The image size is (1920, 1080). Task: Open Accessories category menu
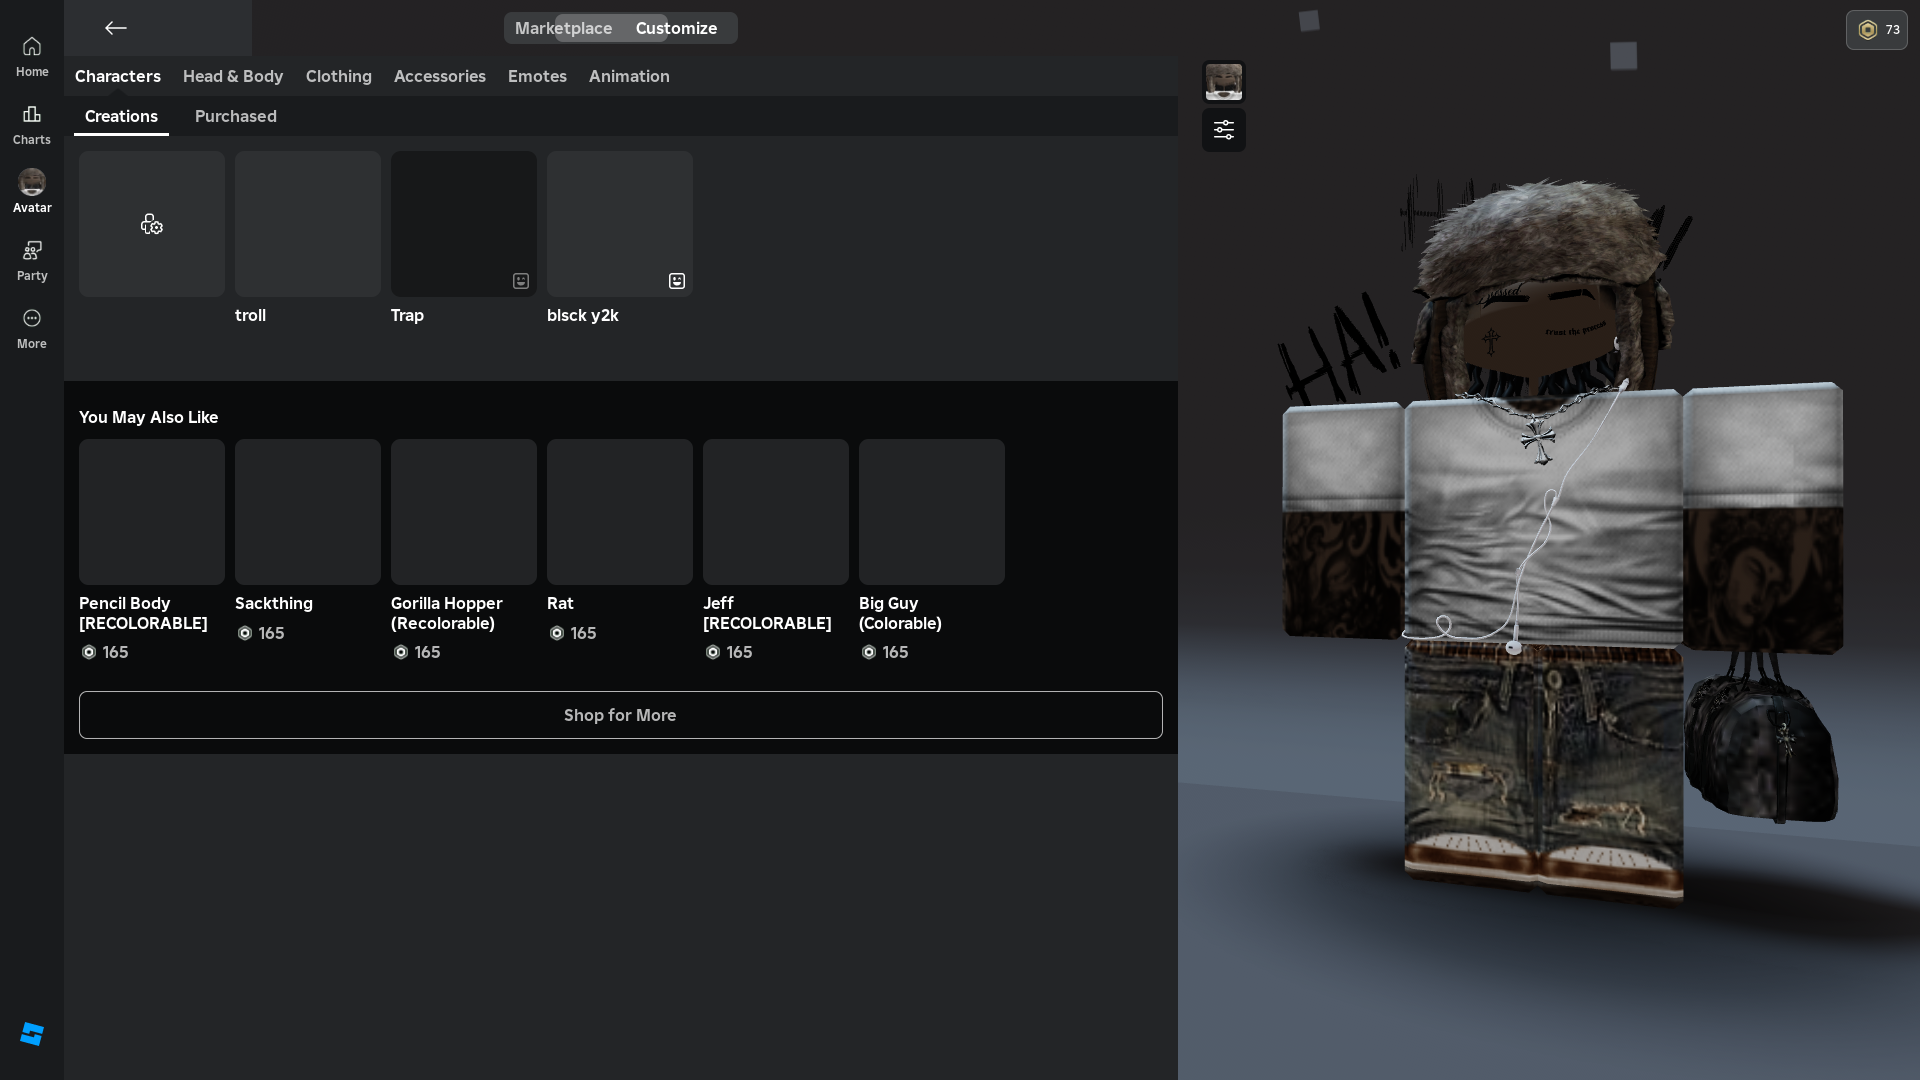click(439, 76)
